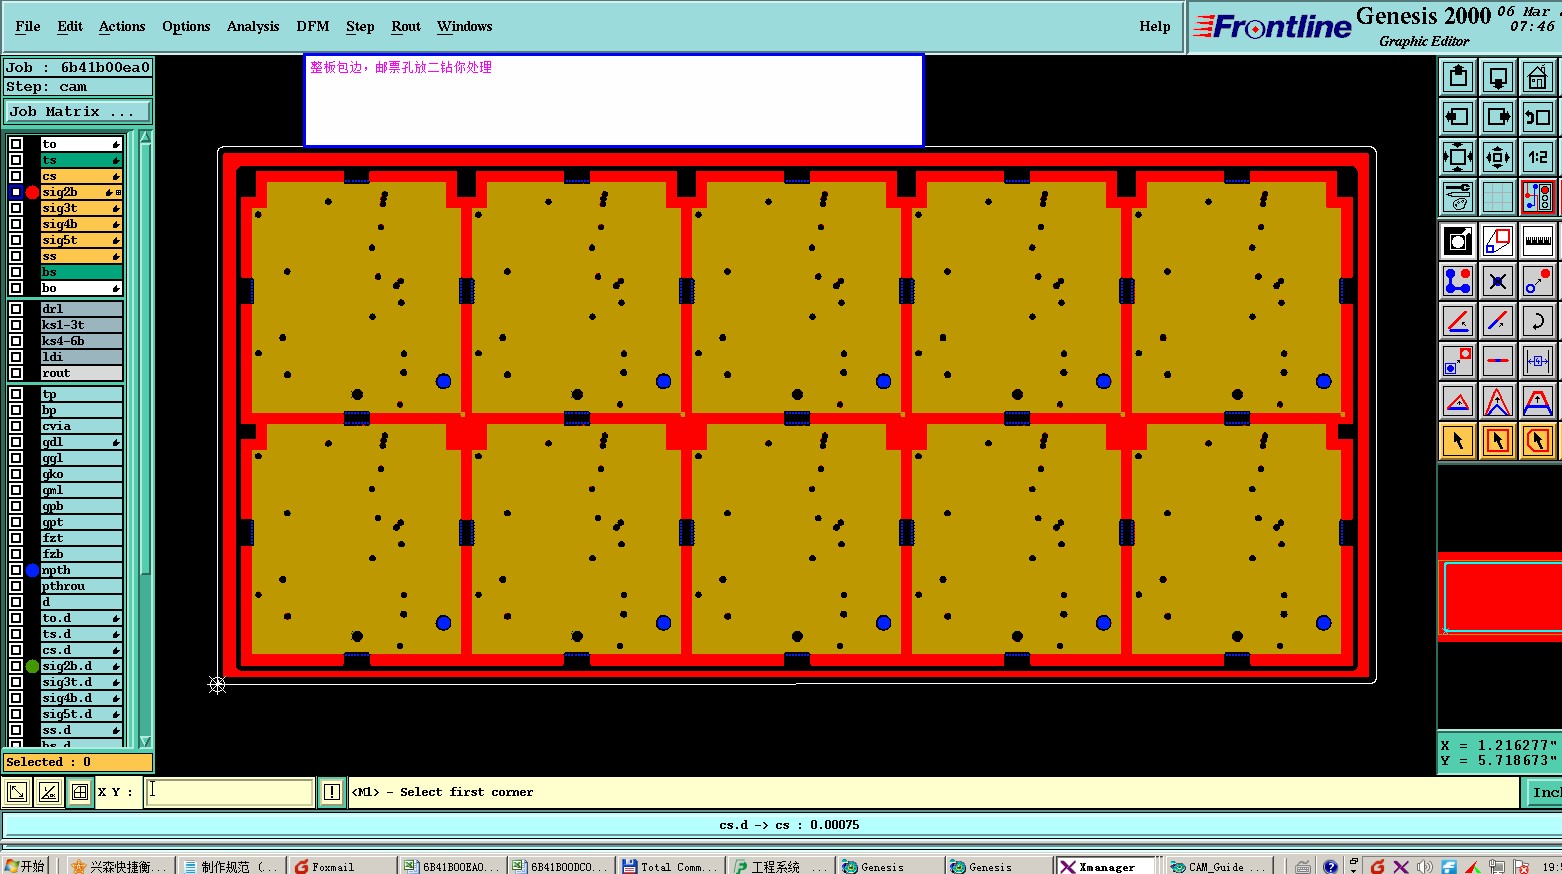Select the ruler measure tool icon
Image resolution: width=1562 pixels, height=874 pixels.
coord(1537,241)
